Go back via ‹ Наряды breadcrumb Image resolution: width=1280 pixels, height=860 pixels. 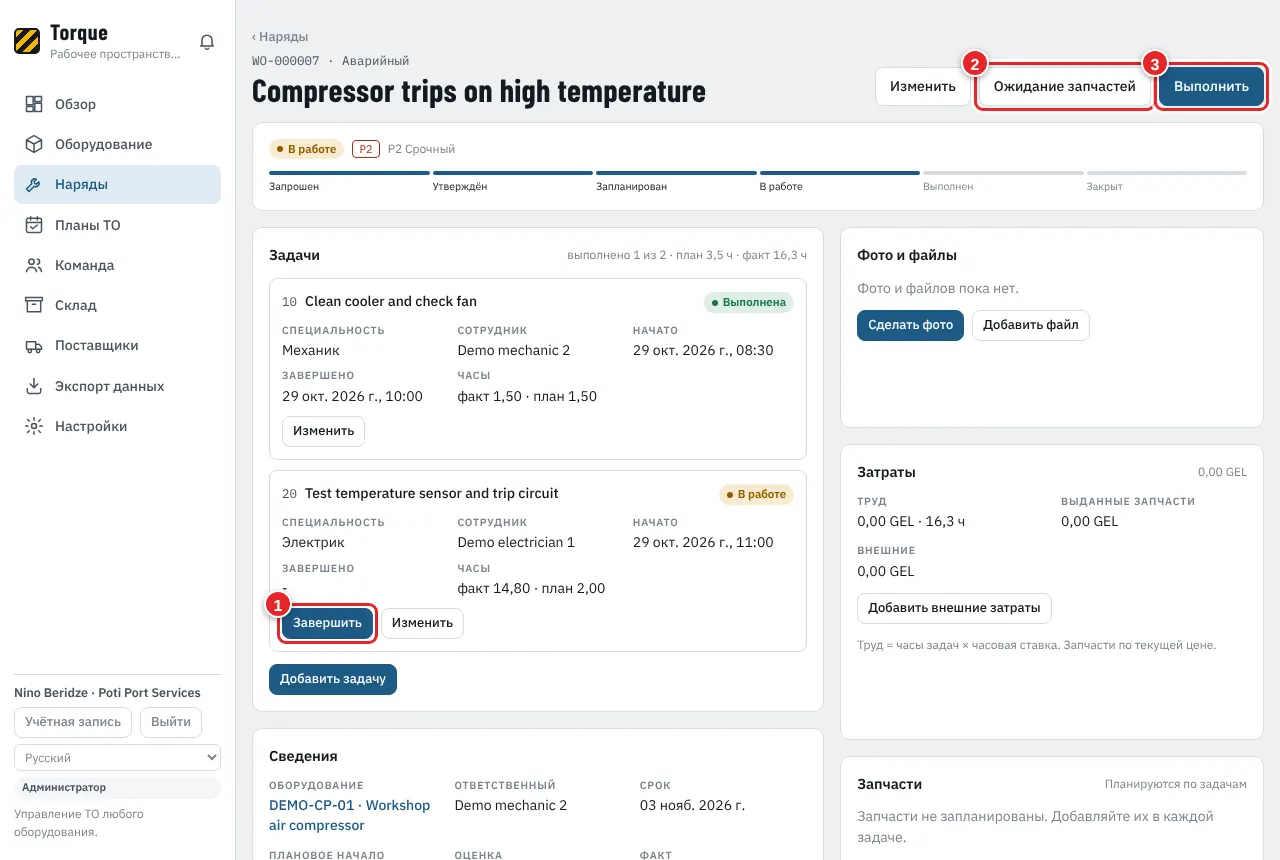(x=280, y=37)
